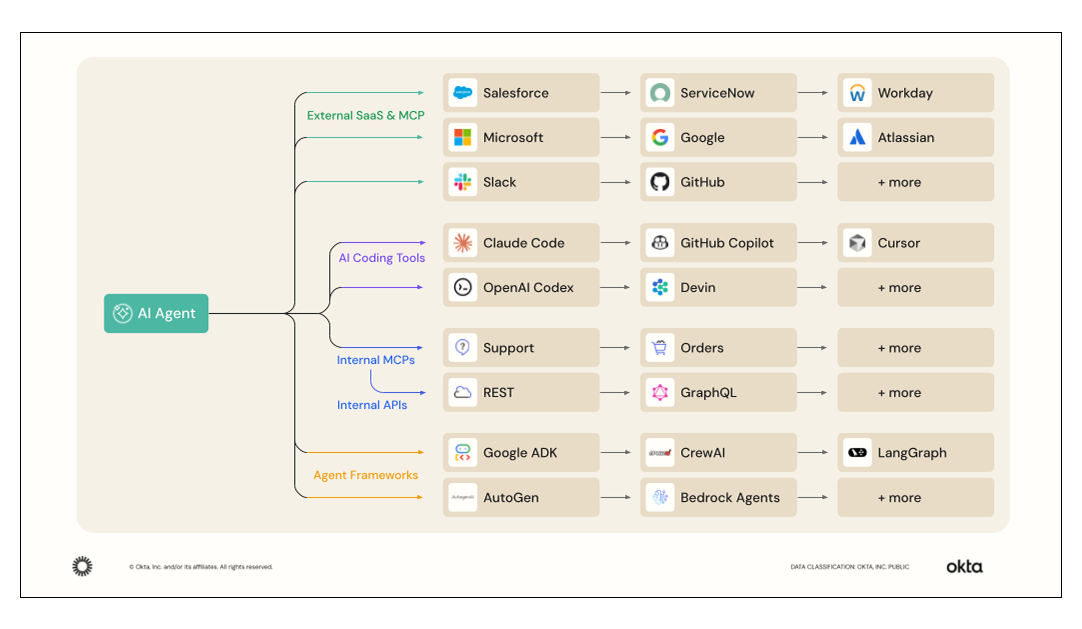Click the Microsoft logo icon
Screen dimensions: 1082x629
coord(462,137)
